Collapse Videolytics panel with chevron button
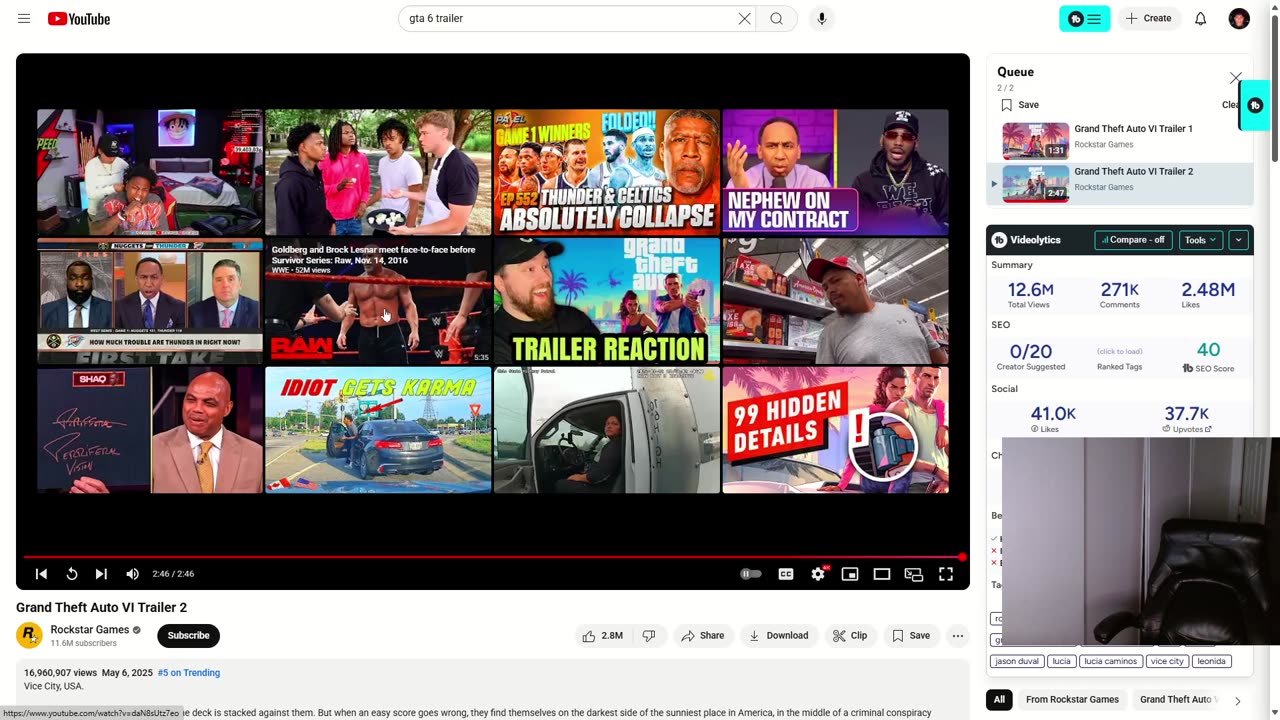The width and height of the screenshot is (1280, 720). [1238, 240]
